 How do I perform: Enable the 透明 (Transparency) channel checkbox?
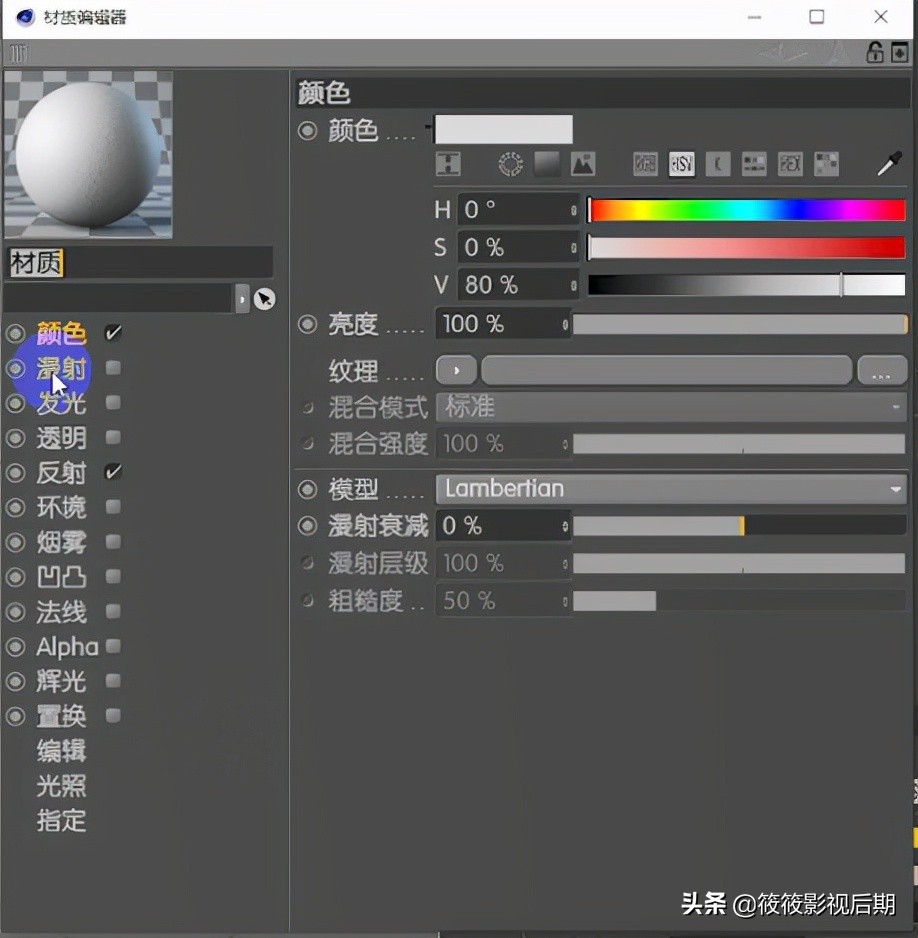tap(112, 438)
